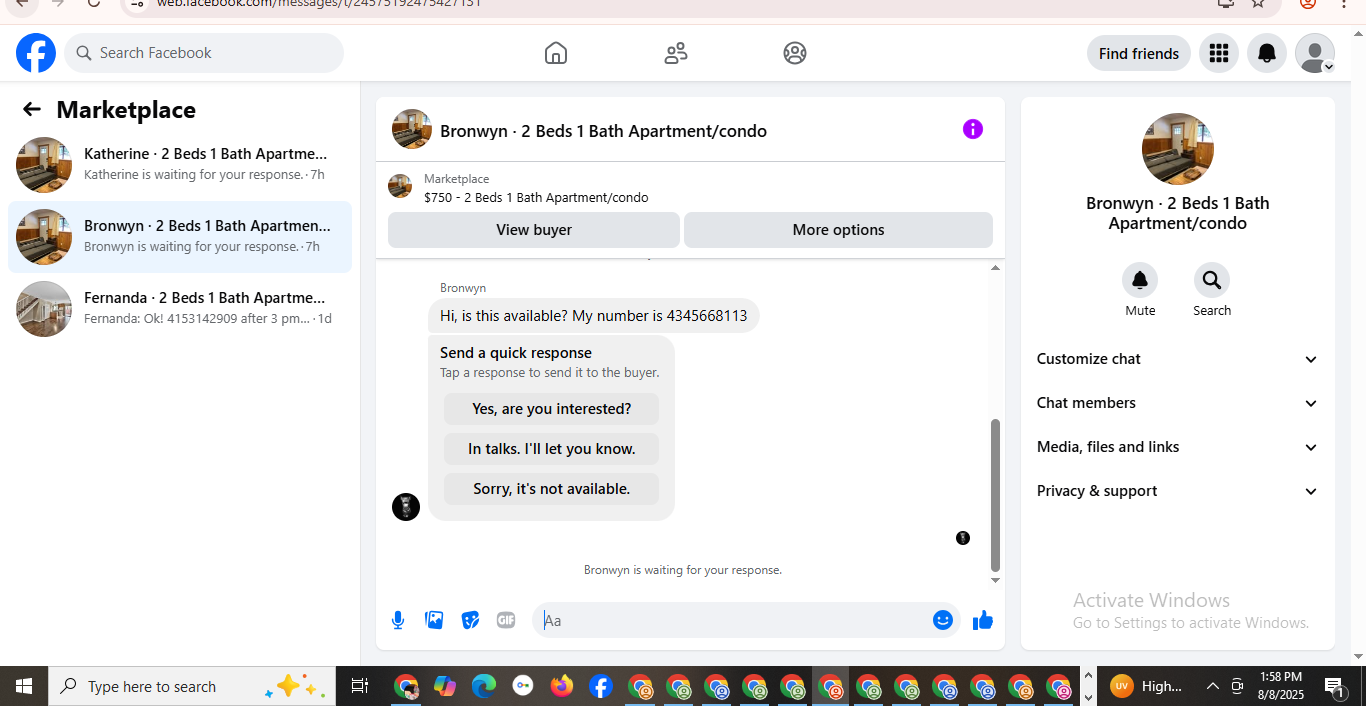
Task: Click Bronwyn's message with phone number
Action: (x=594, y=316)
